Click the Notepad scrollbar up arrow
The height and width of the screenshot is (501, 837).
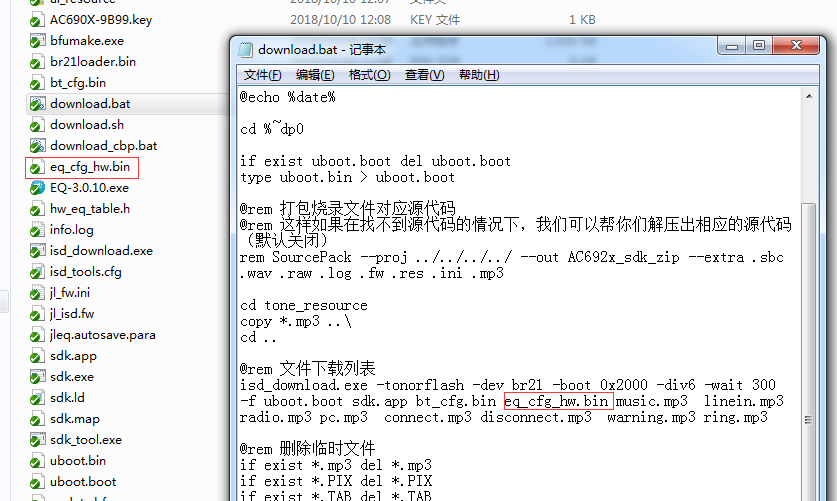[x=809, y=97]
